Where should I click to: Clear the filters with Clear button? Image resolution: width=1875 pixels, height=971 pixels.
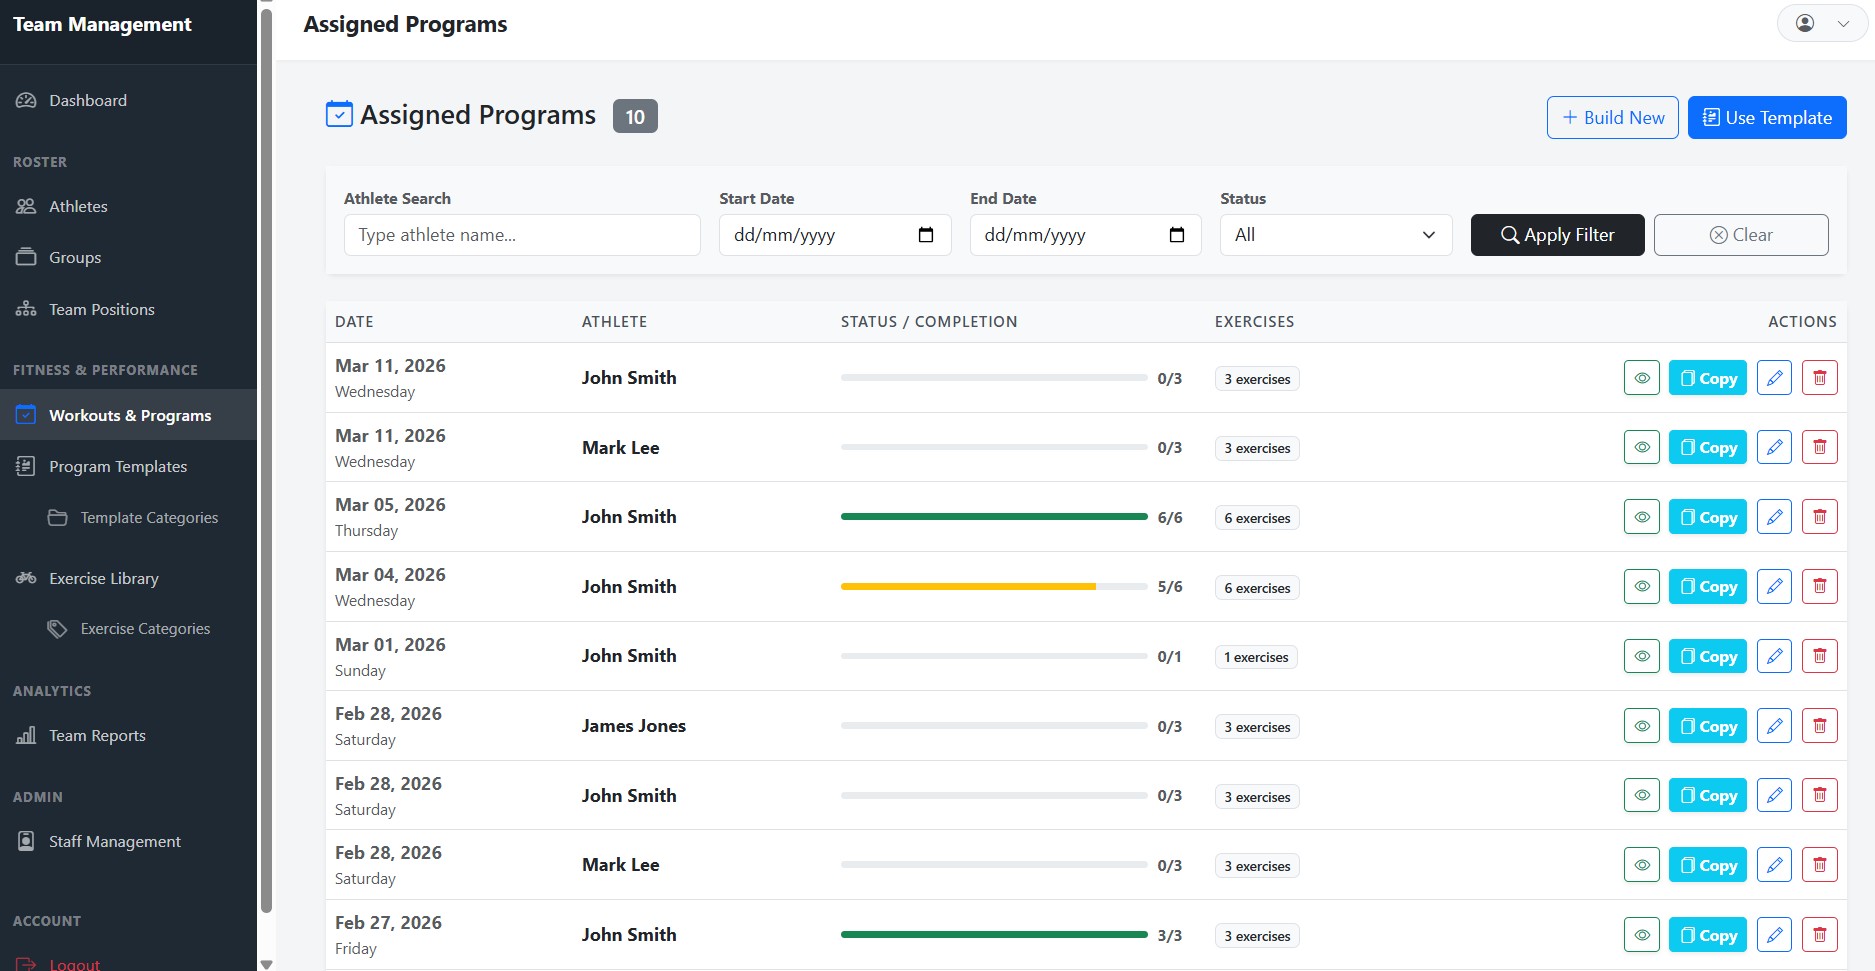tap(1741, 235)
